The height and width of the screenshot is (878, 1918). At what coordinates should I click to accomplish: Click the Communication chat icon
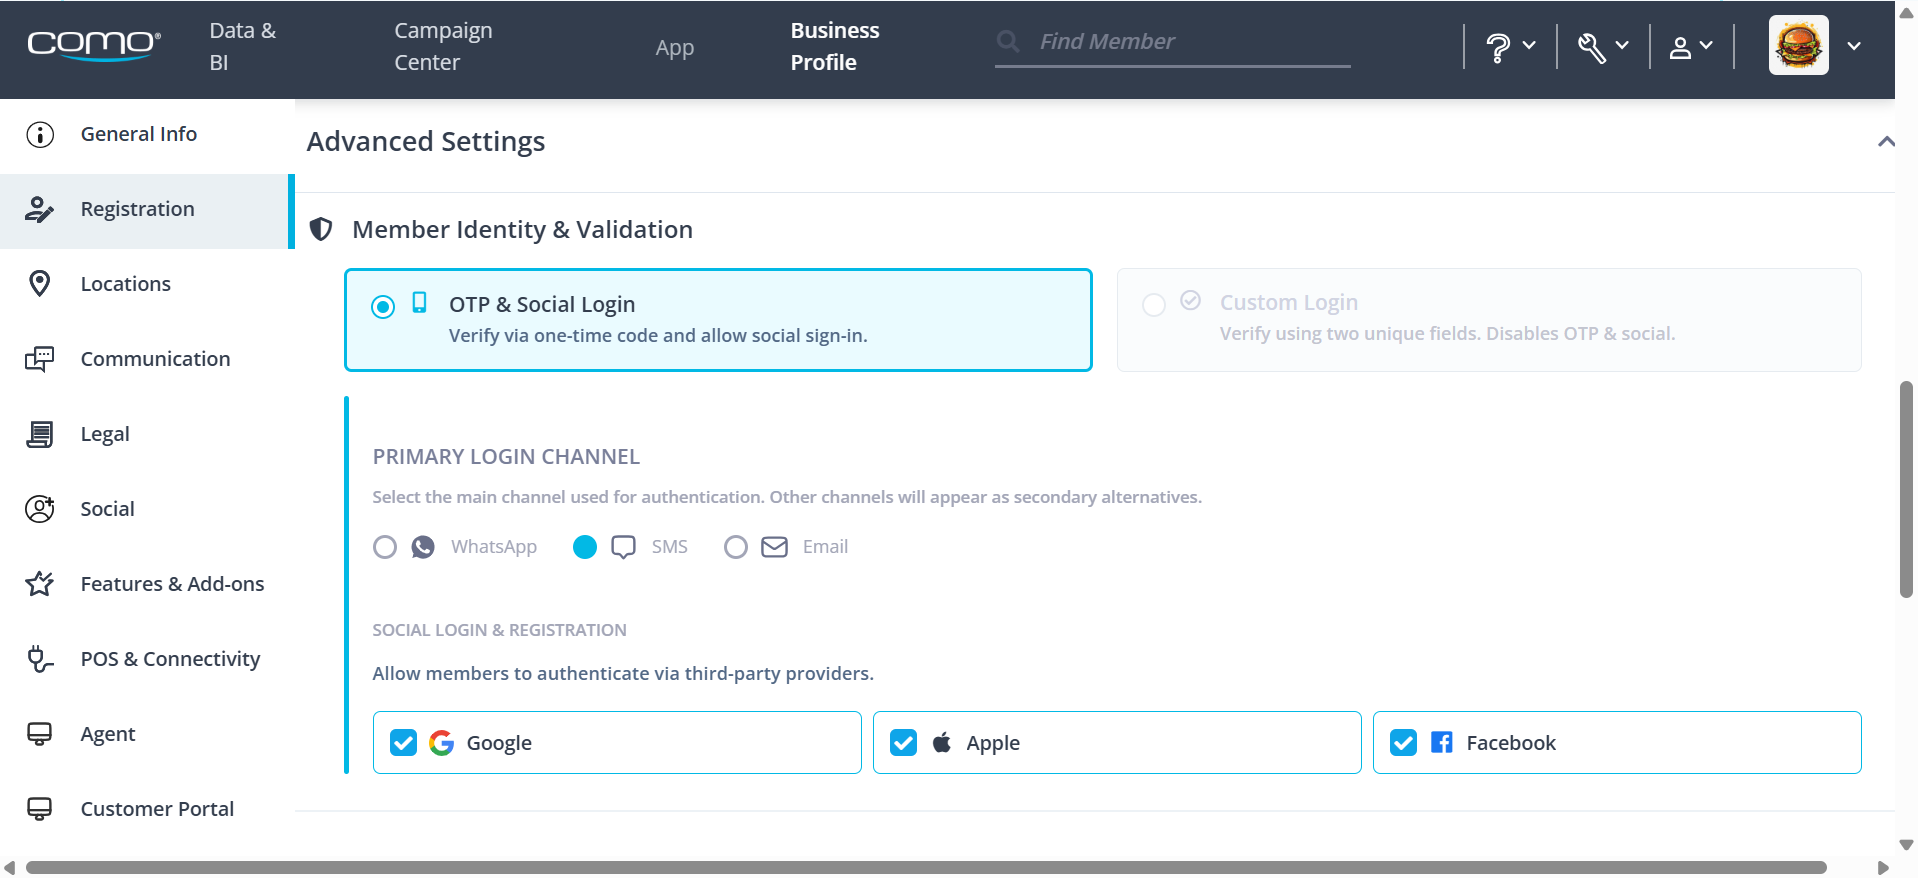(40, 359)
